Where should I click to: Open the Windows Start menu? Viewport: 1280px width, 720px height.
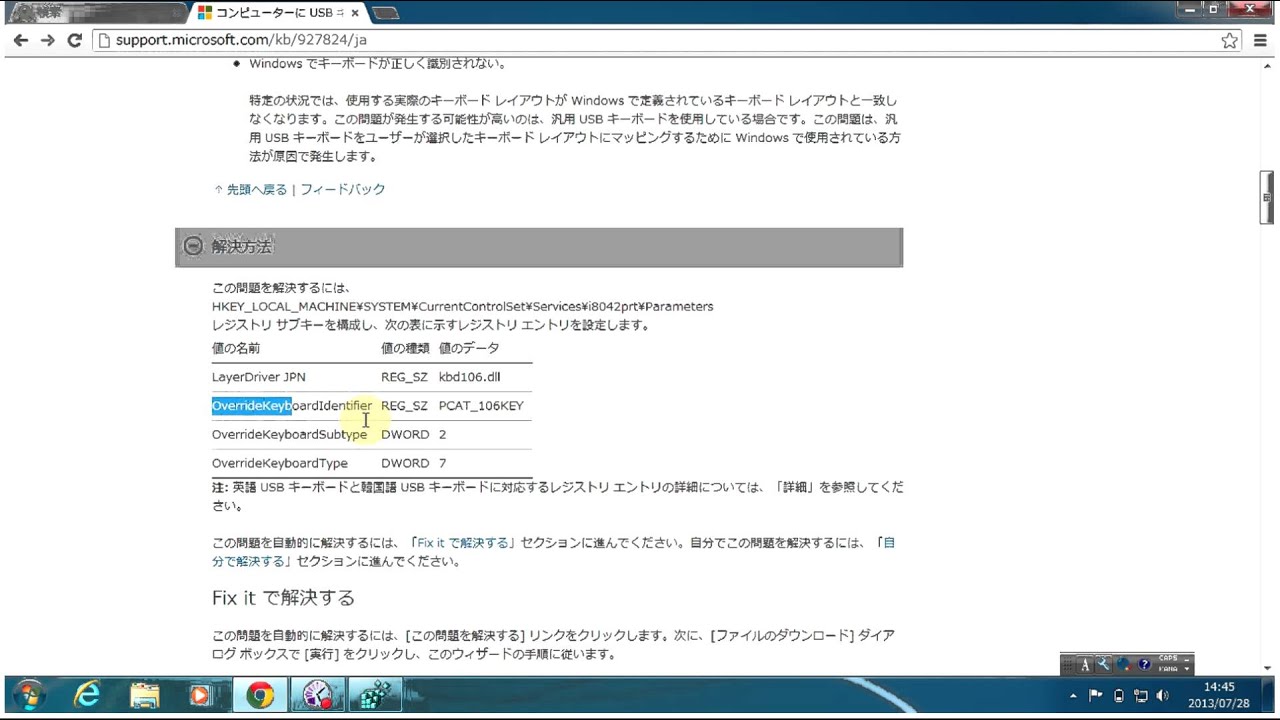point(29,695)
